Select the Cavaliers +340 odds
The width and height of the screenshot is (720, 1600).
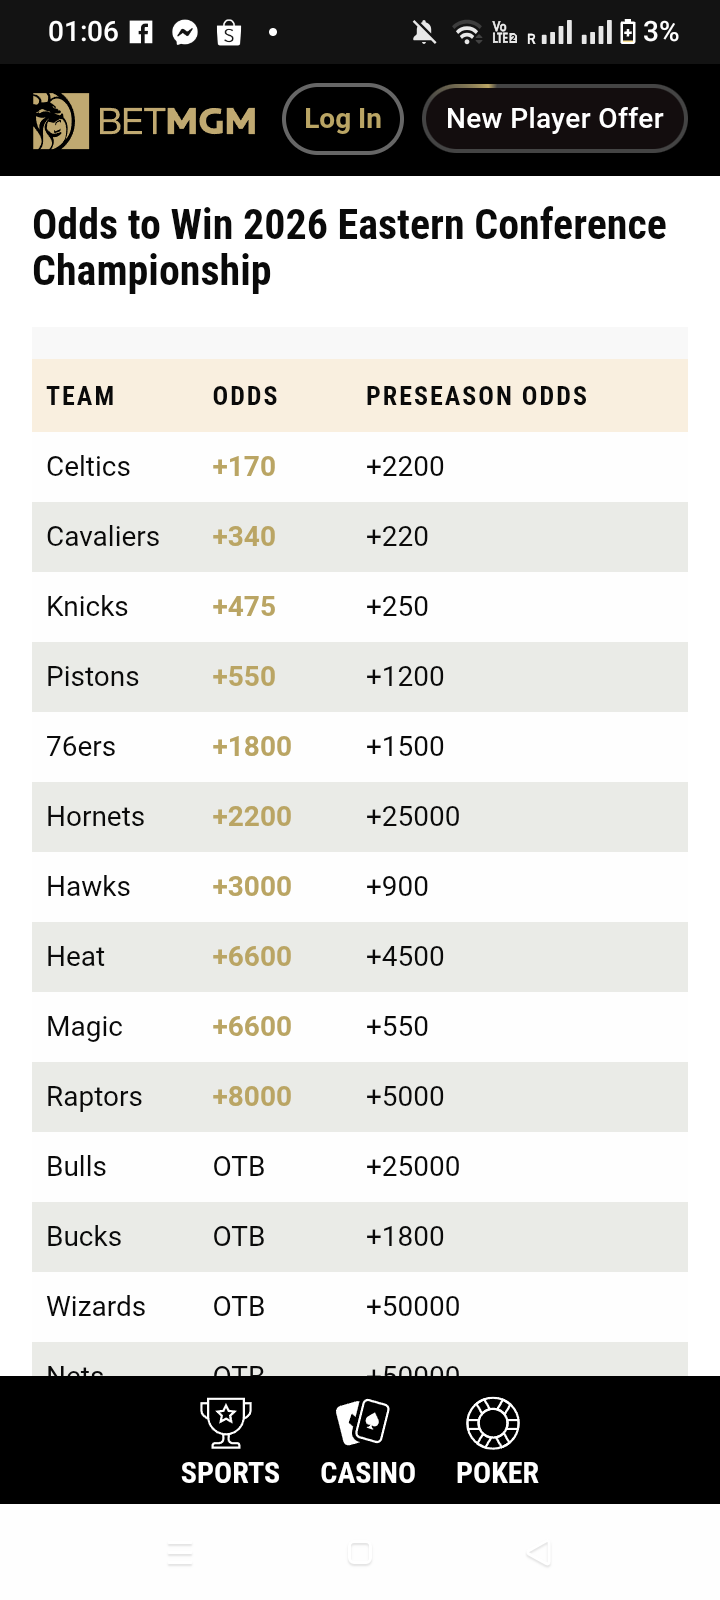pos(244,537)
